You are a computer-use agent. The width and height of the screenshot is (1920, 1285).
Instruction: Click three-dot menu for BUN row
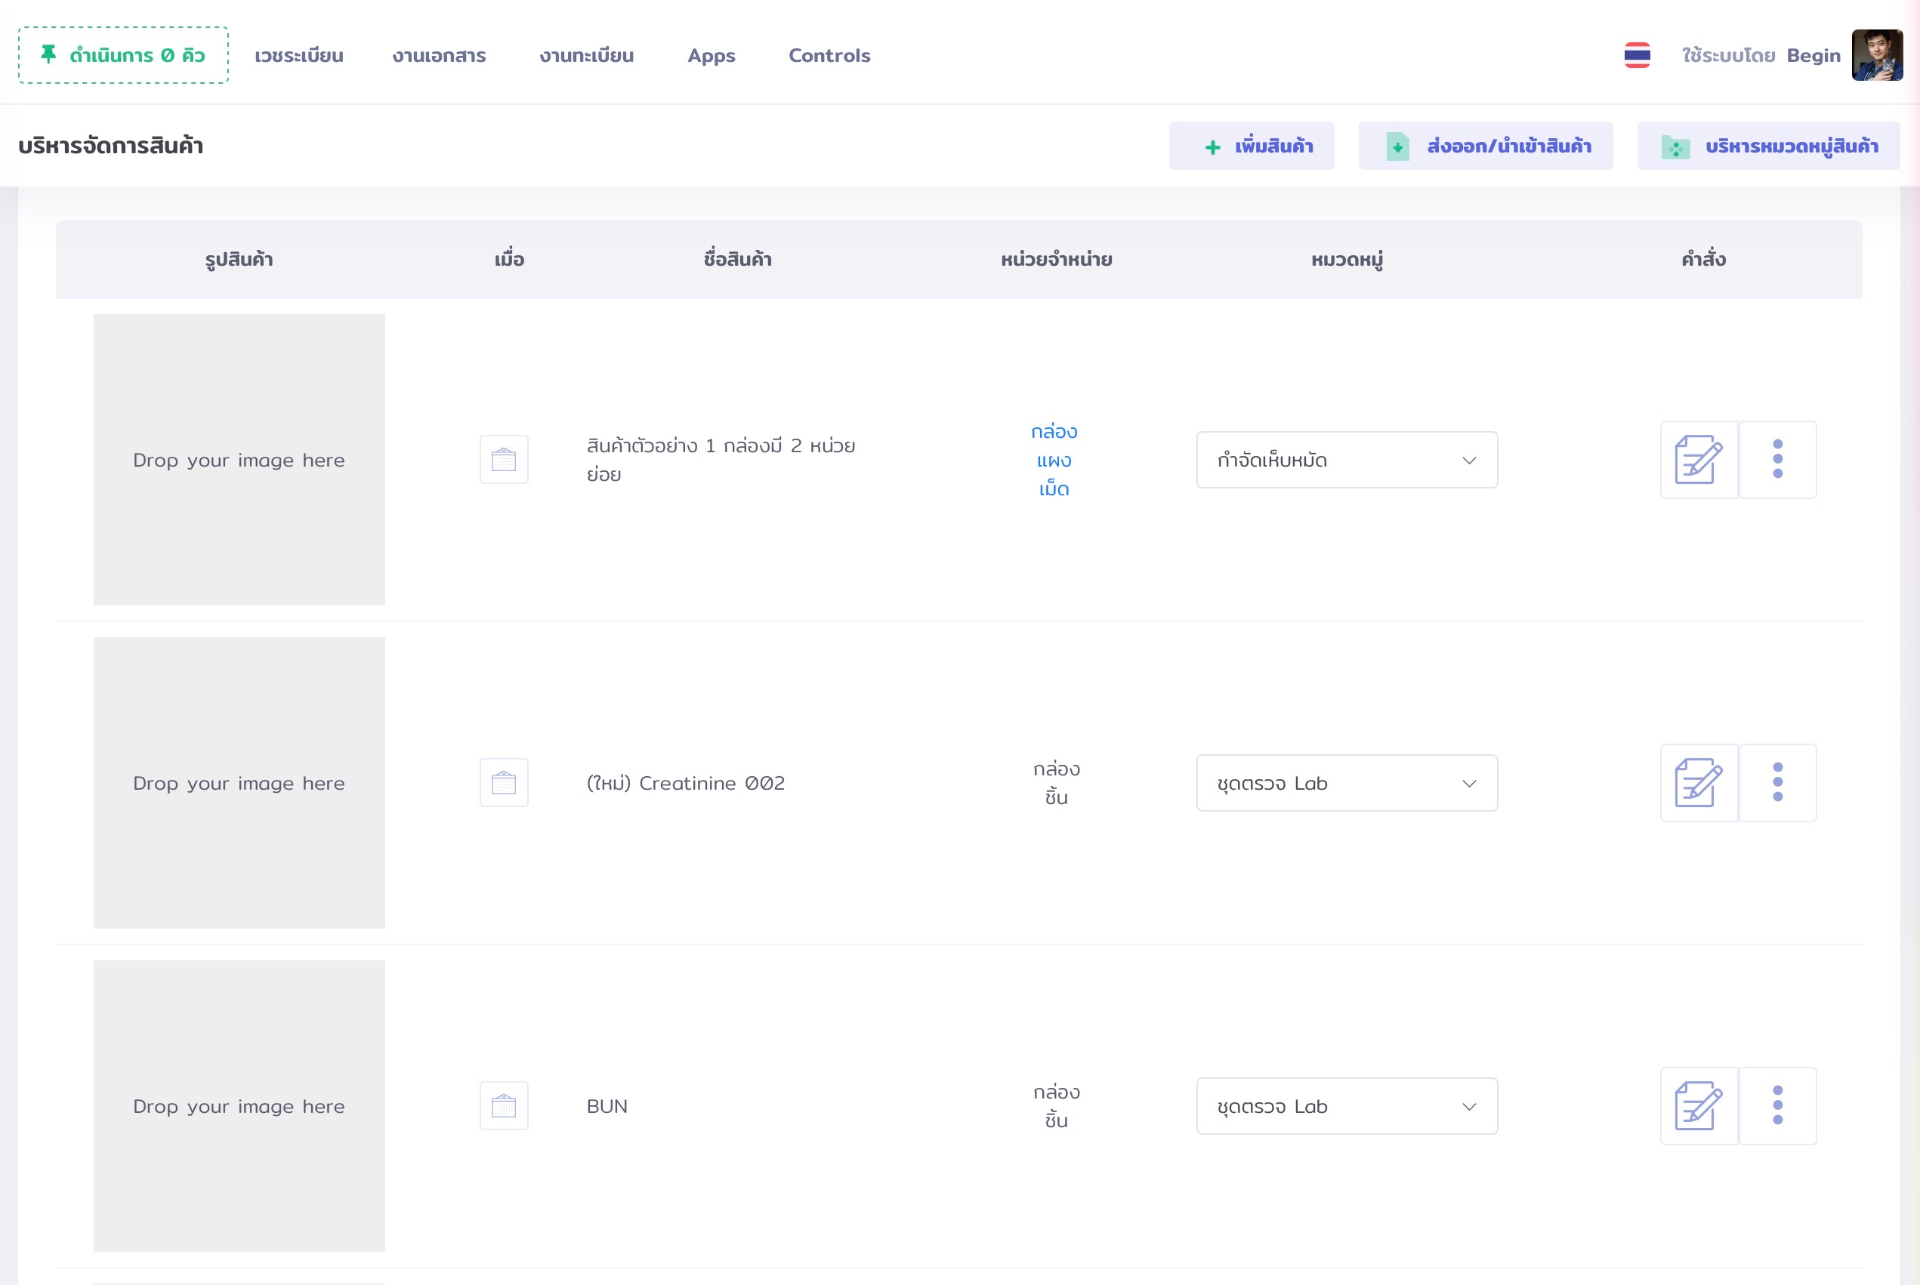click(1777, 1106)
